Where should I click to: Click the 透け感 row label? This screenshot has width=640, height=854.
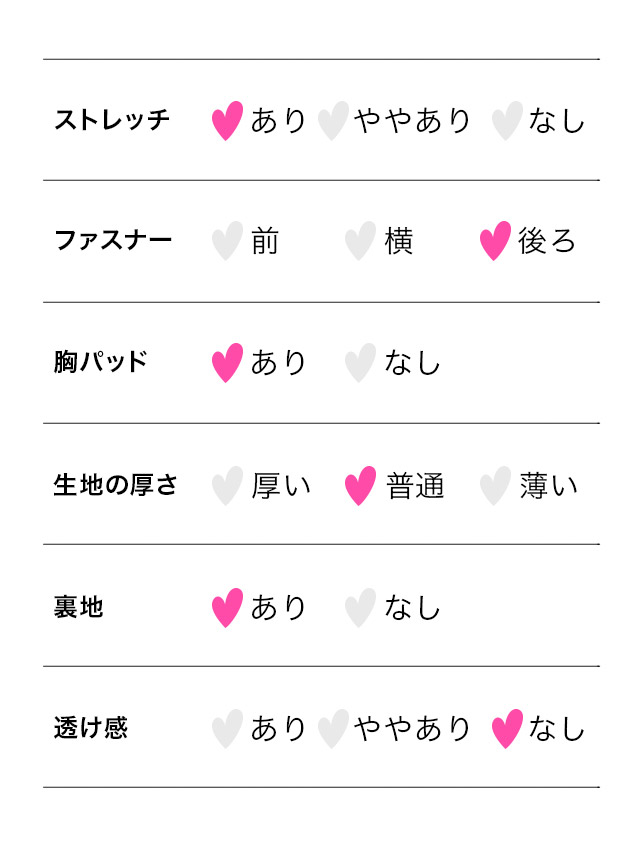click(x=90, y=728)
